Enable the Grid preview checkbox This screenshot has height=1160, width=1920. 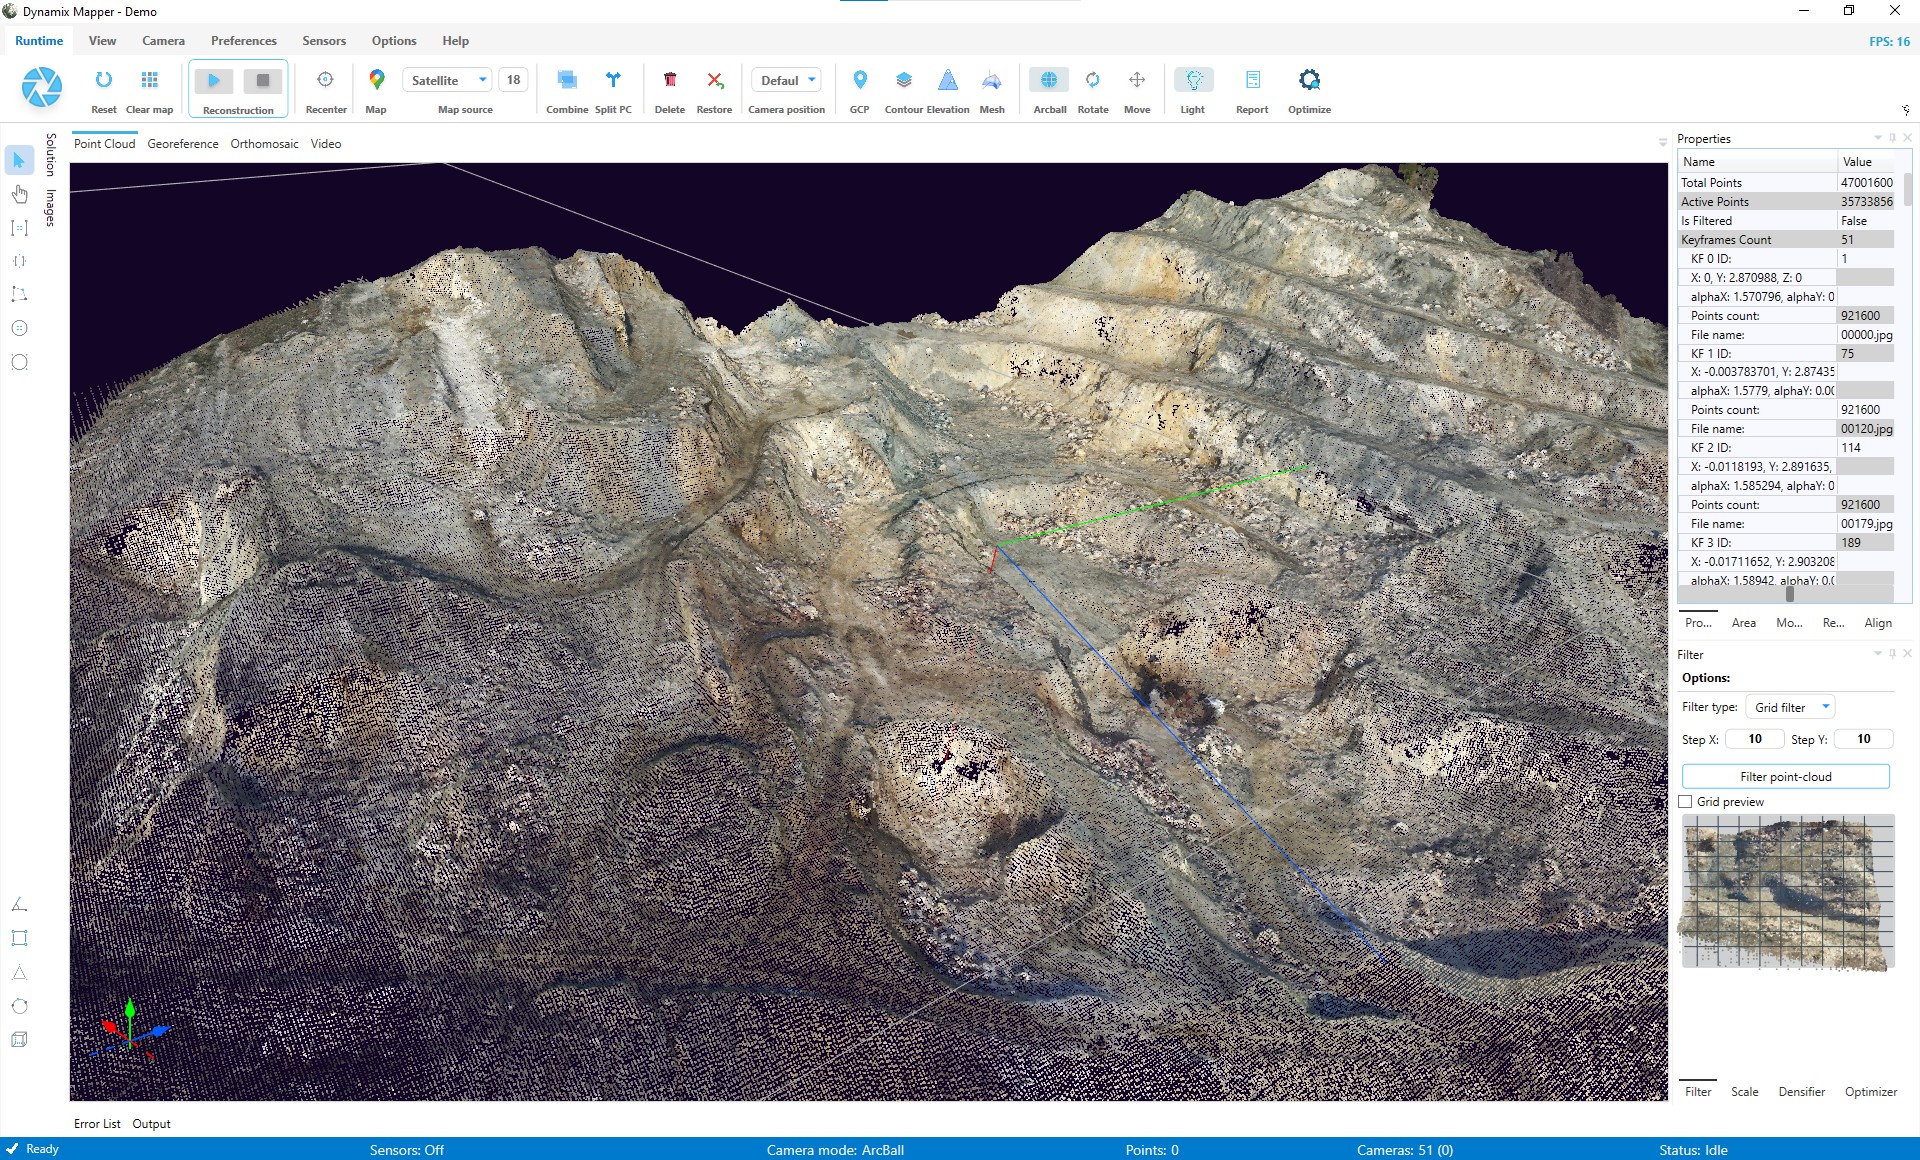pos(1686,801)
